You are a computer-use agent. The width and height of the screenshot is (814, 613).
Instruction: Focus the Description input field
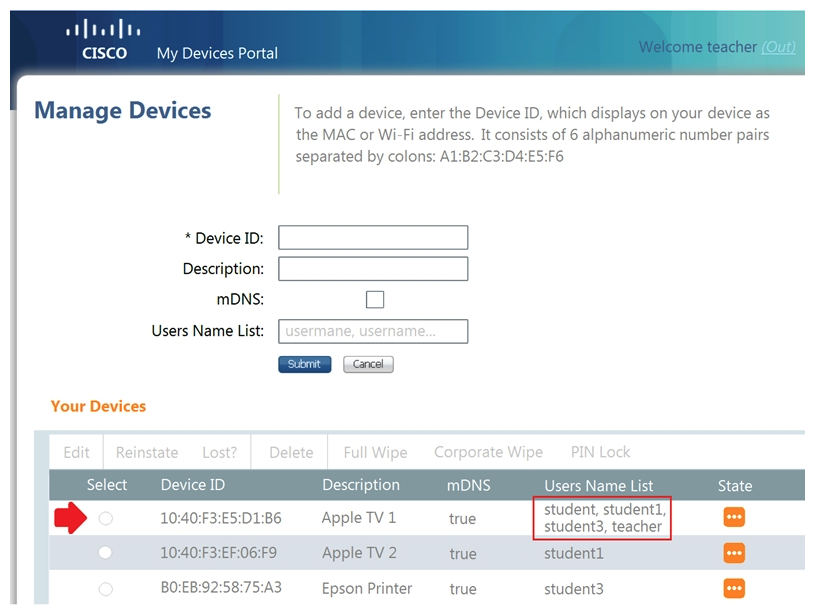point(373,269)
